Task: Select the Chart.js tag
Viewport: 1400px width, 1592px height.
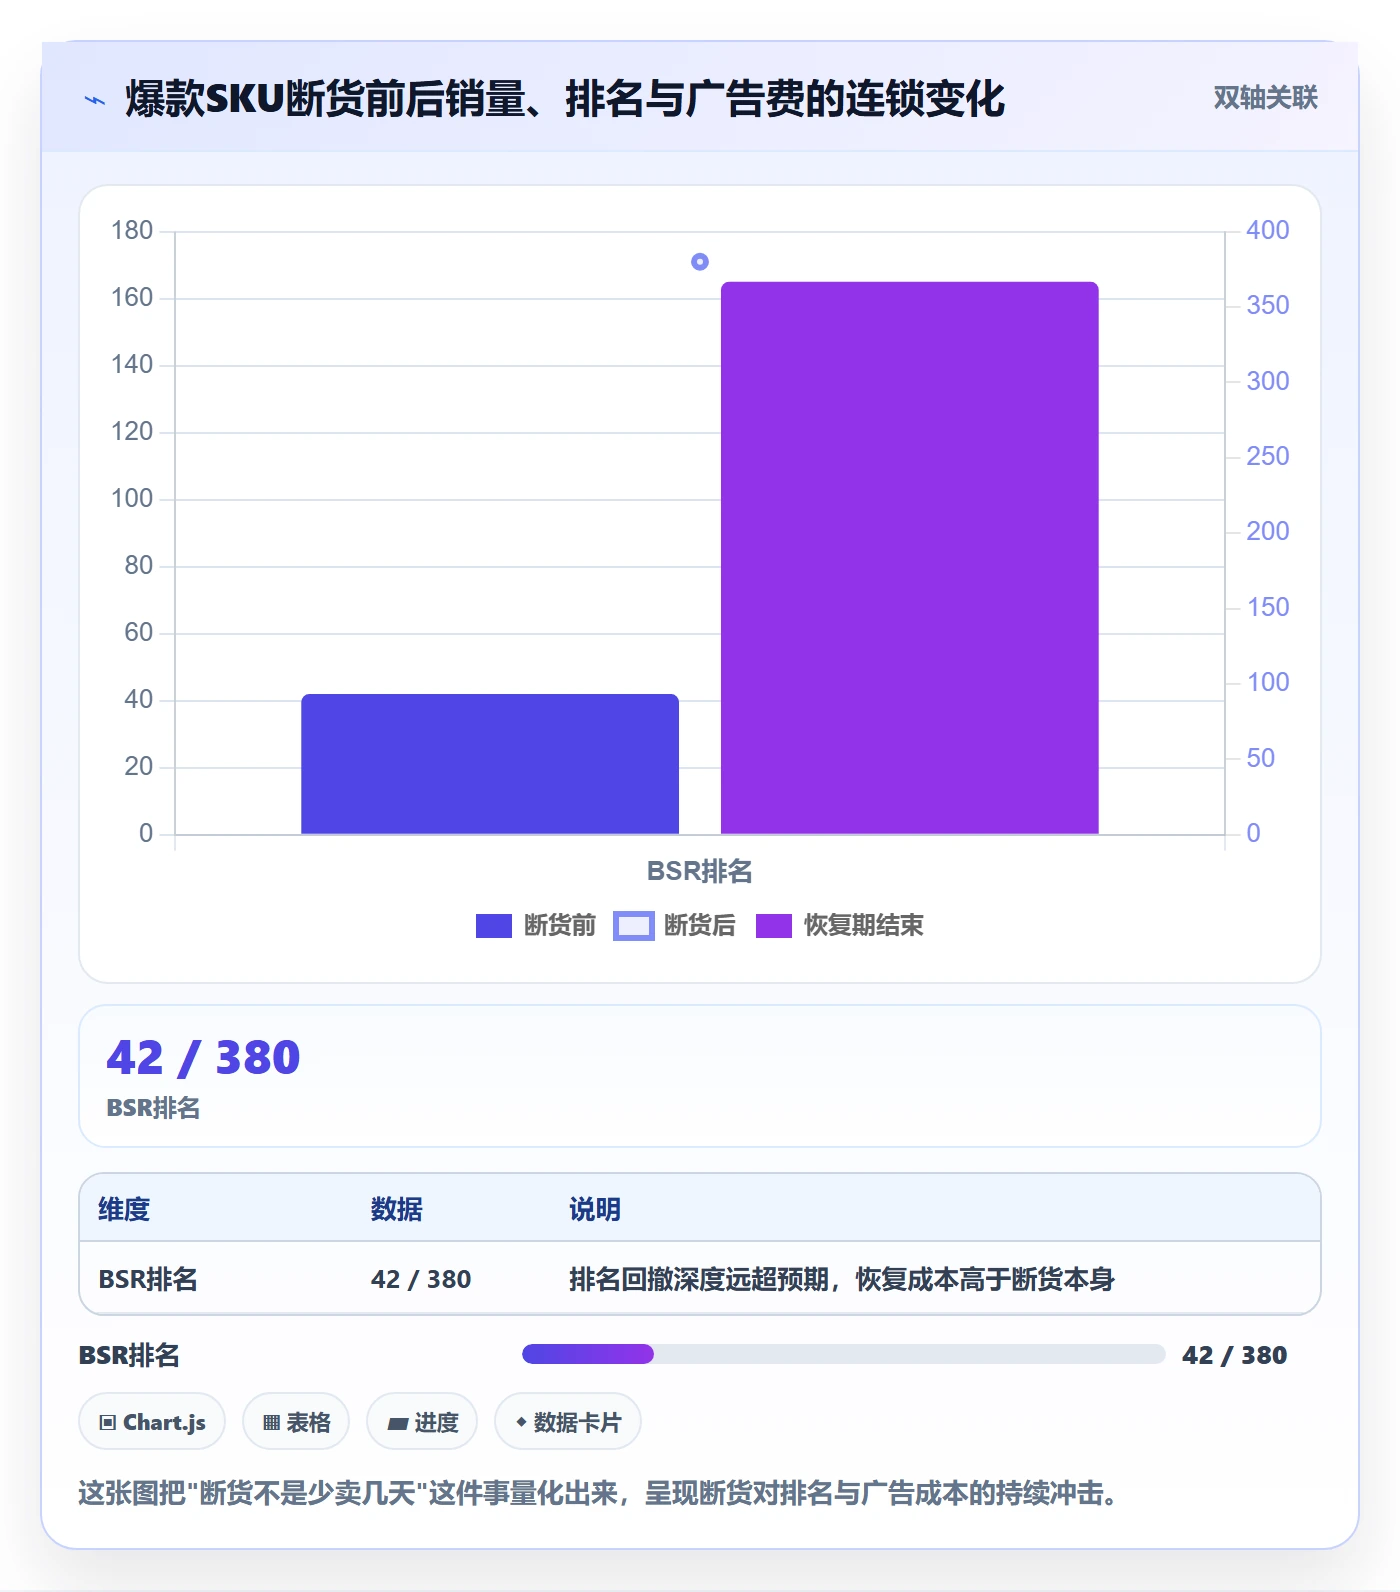Action: click(152, 1421)
